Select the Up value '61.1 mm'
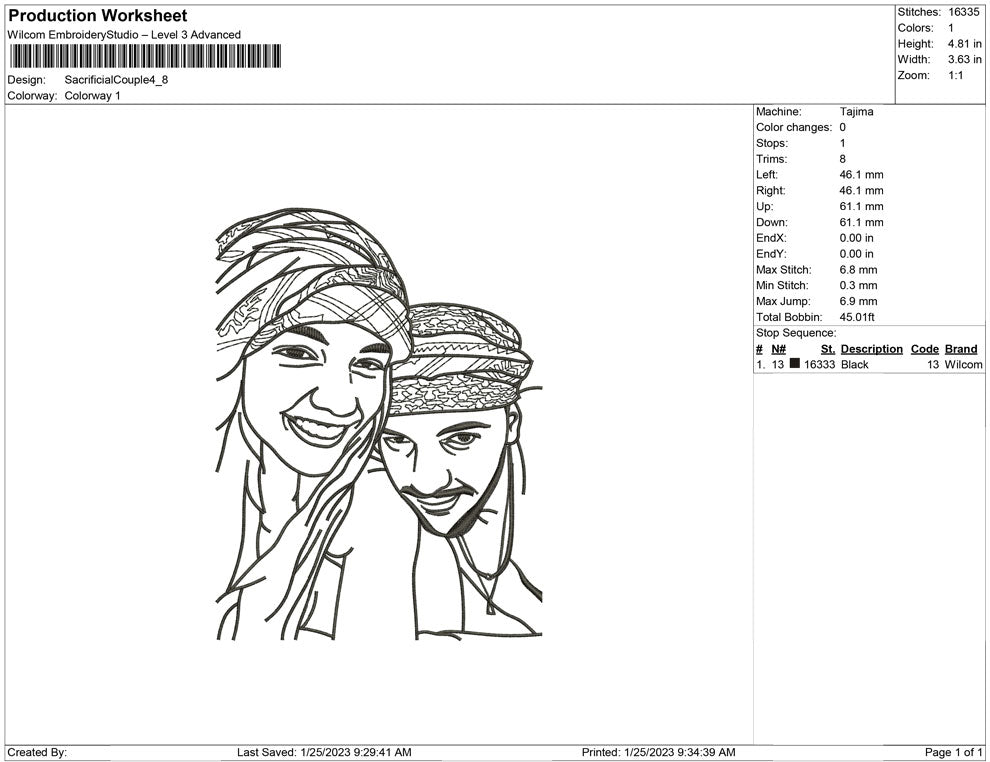The height and width of the screenshot is (762, 990). click(x=861, y=206)
